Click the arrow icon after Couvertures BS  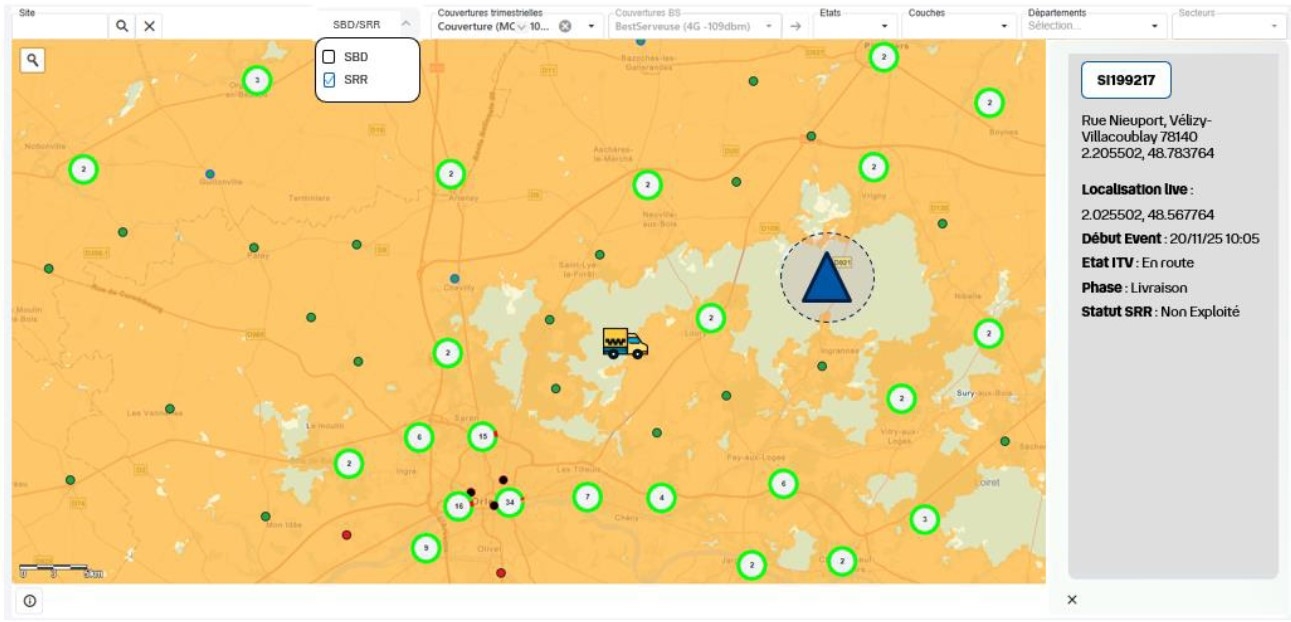click(795, 26)
